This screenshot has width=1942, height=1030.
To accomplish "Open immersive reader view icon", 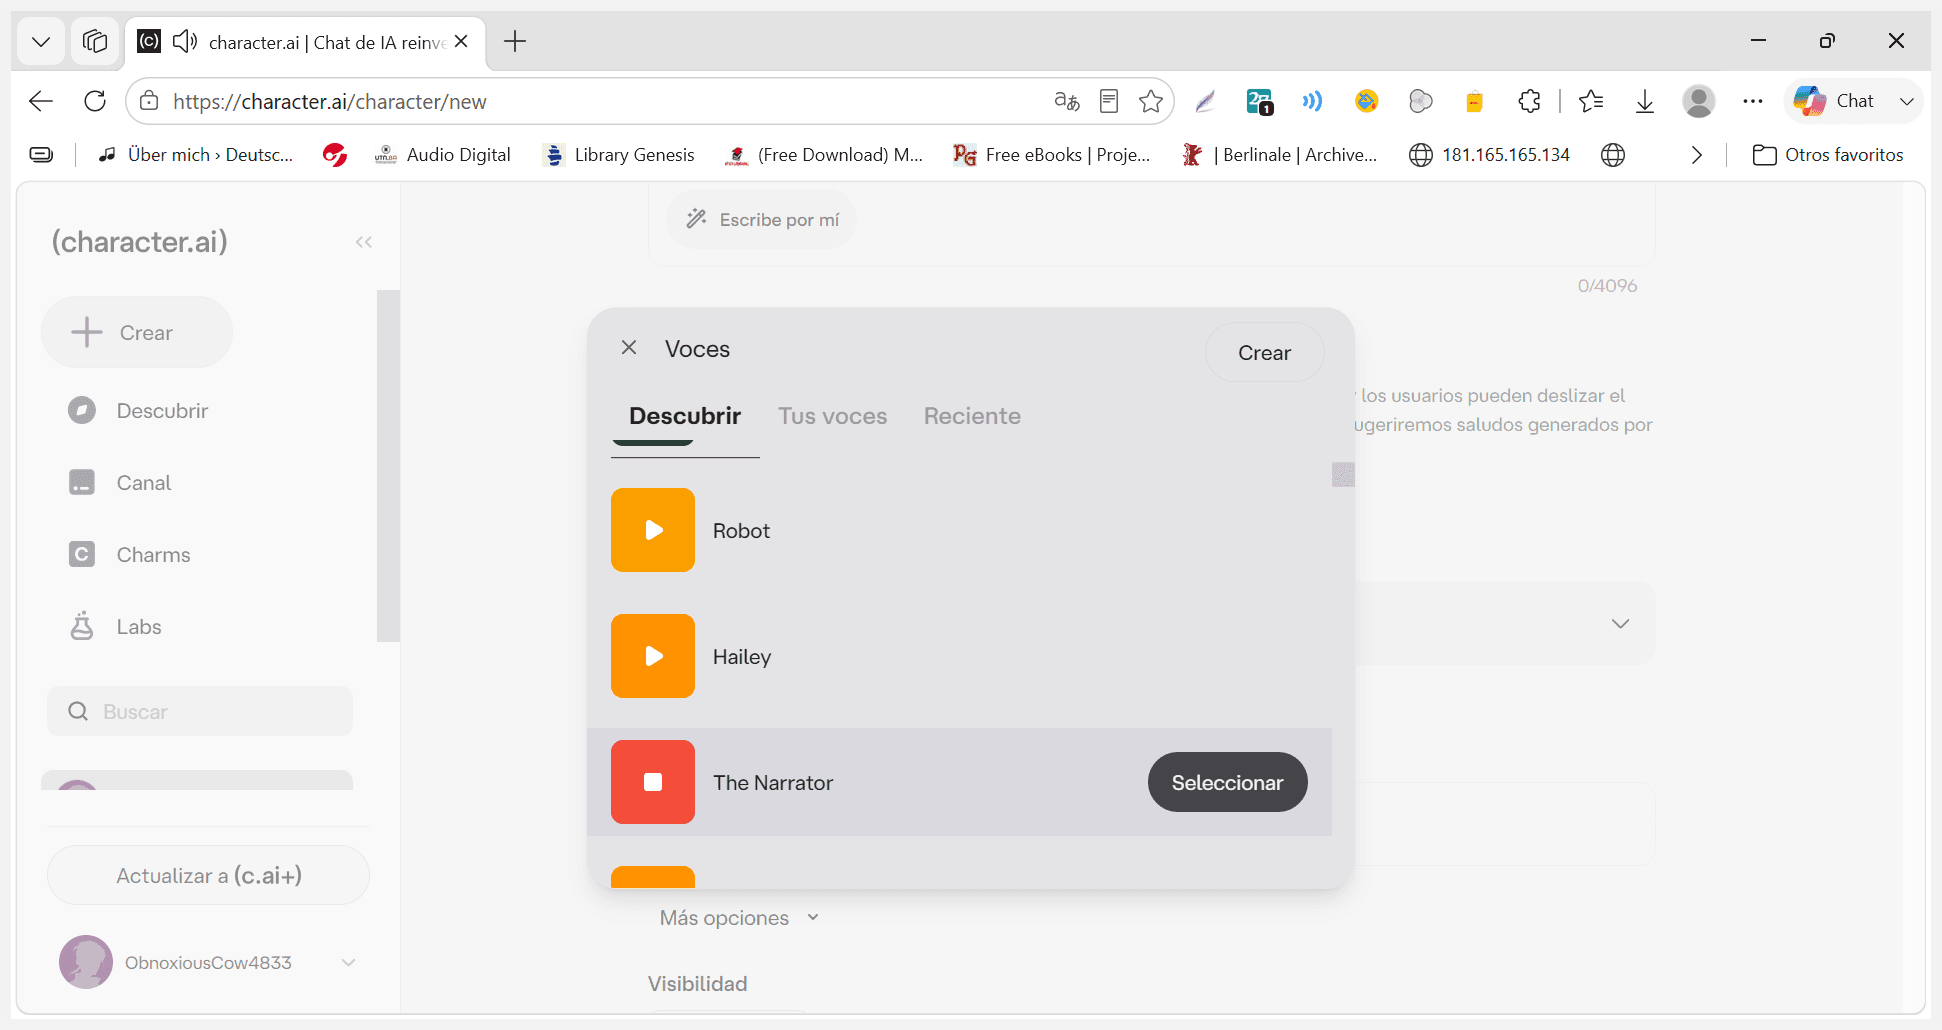I will click(1109, 101).
